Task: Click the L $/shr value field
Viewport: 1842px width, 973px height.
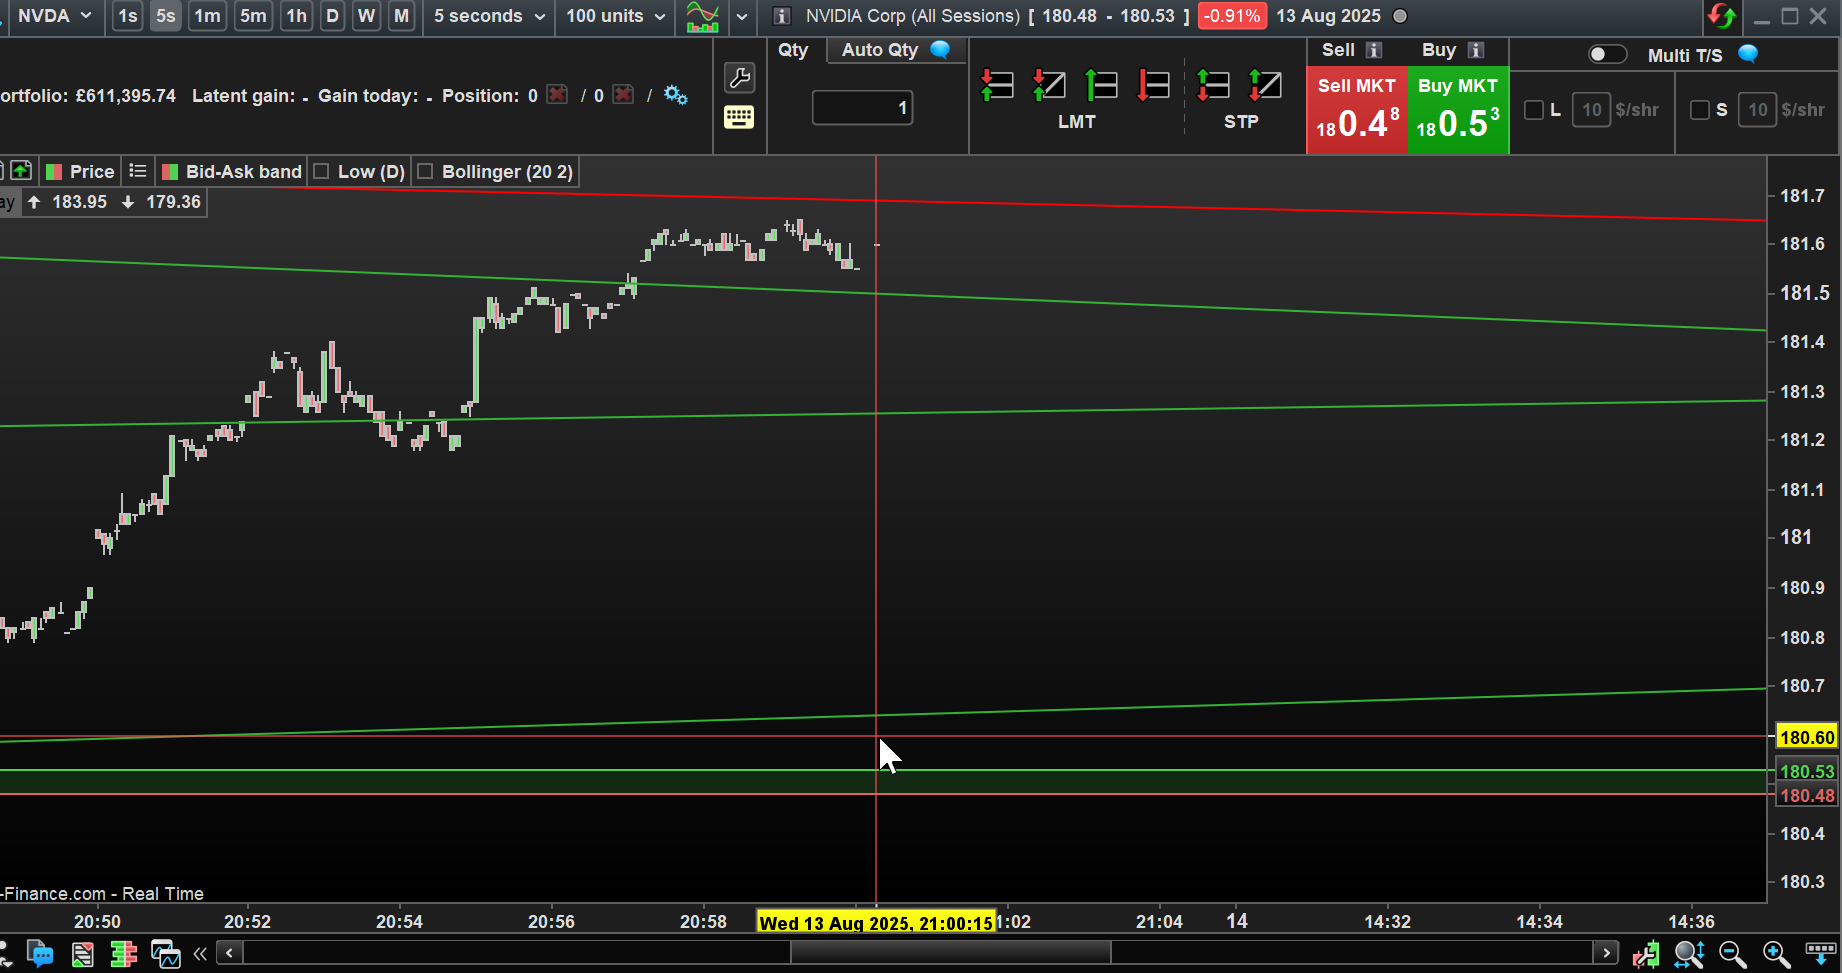Action: (x=1592, y=110)
